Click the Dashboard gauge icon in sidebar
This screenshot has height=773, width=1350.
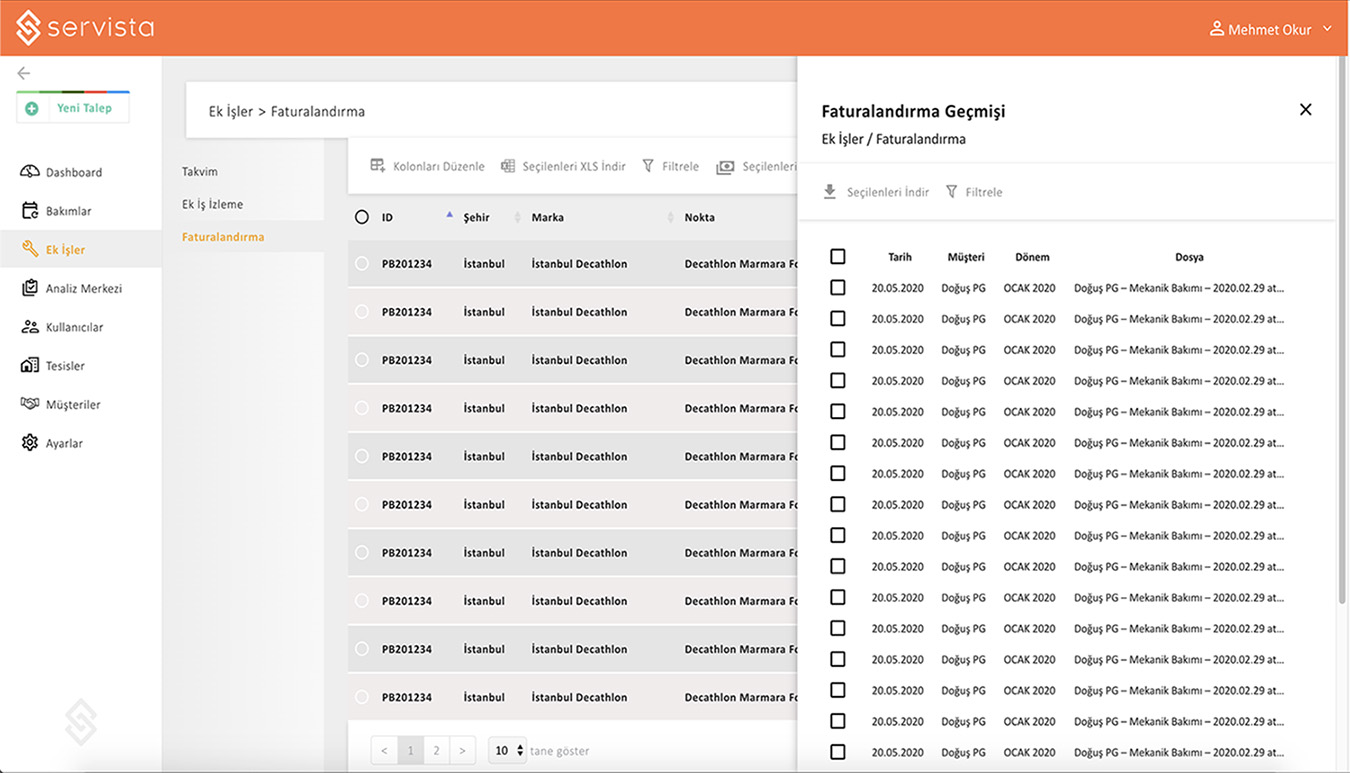[x=30, y=172]
